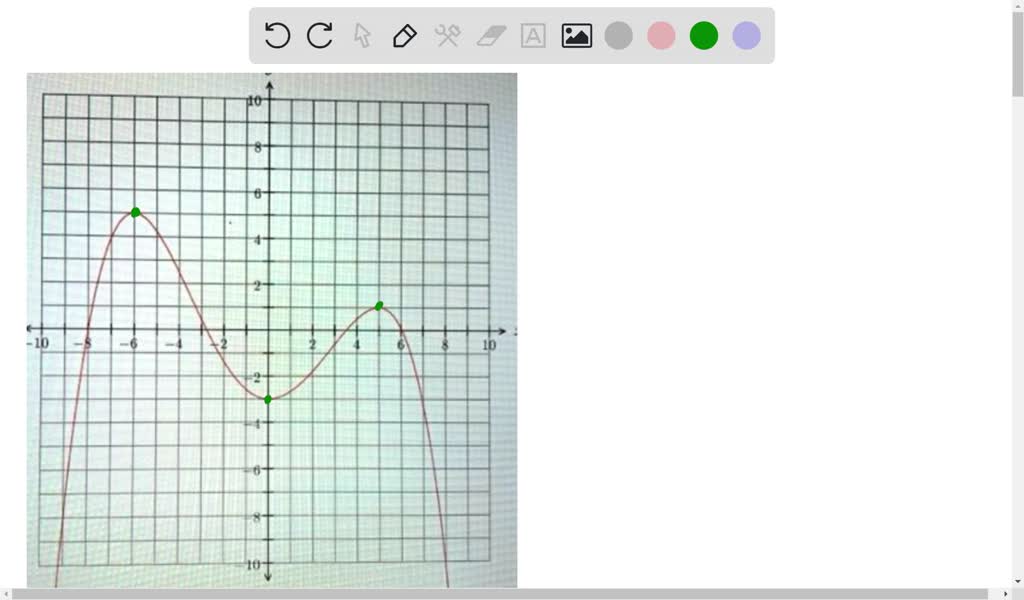Click the graph image on the whiteboard
The width and height of the screenshot is (1024, 600).
point(272,330)
